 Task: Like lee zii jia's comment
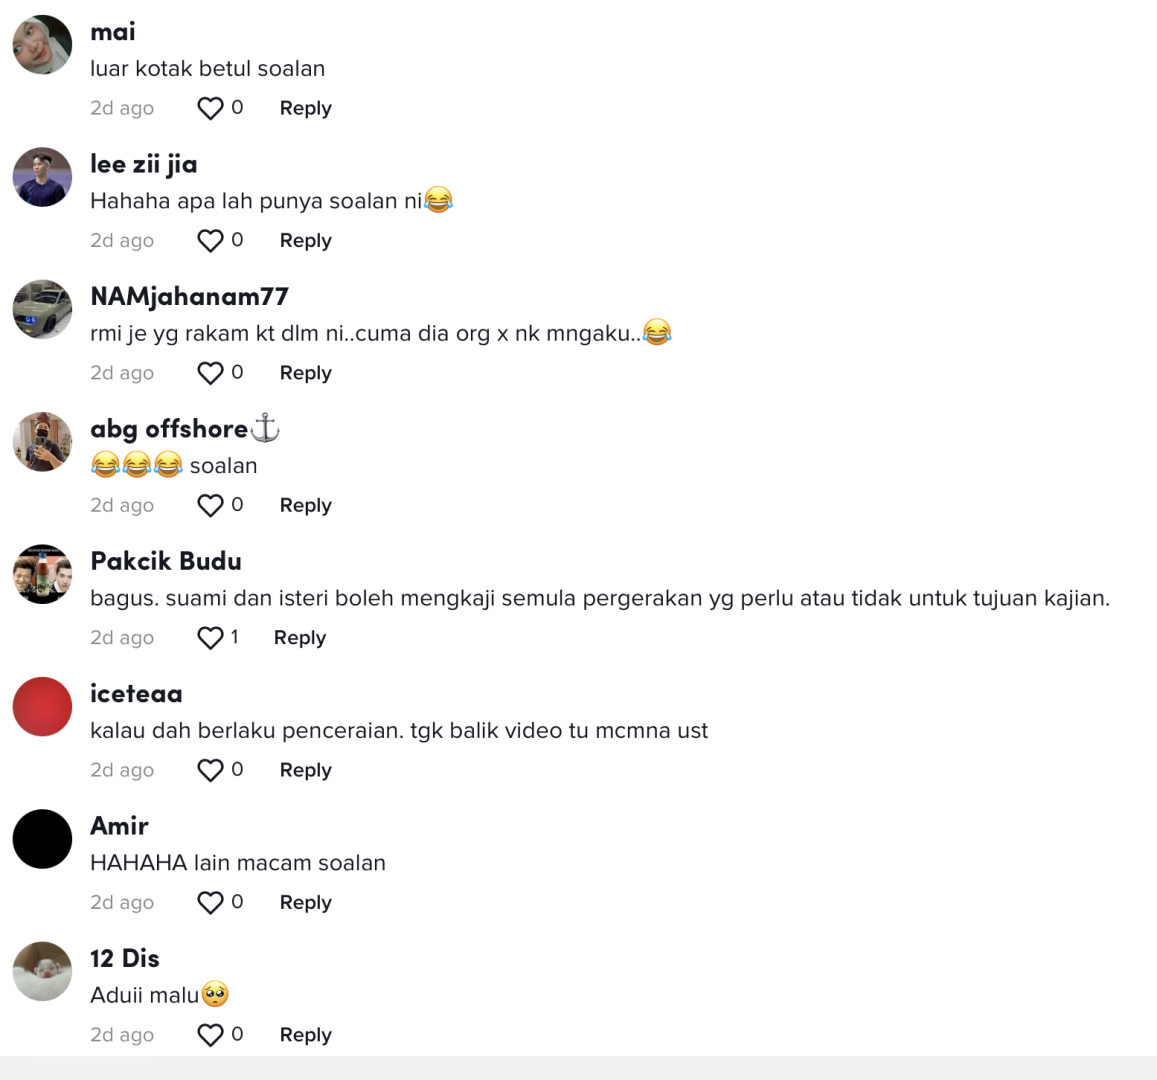210,241
